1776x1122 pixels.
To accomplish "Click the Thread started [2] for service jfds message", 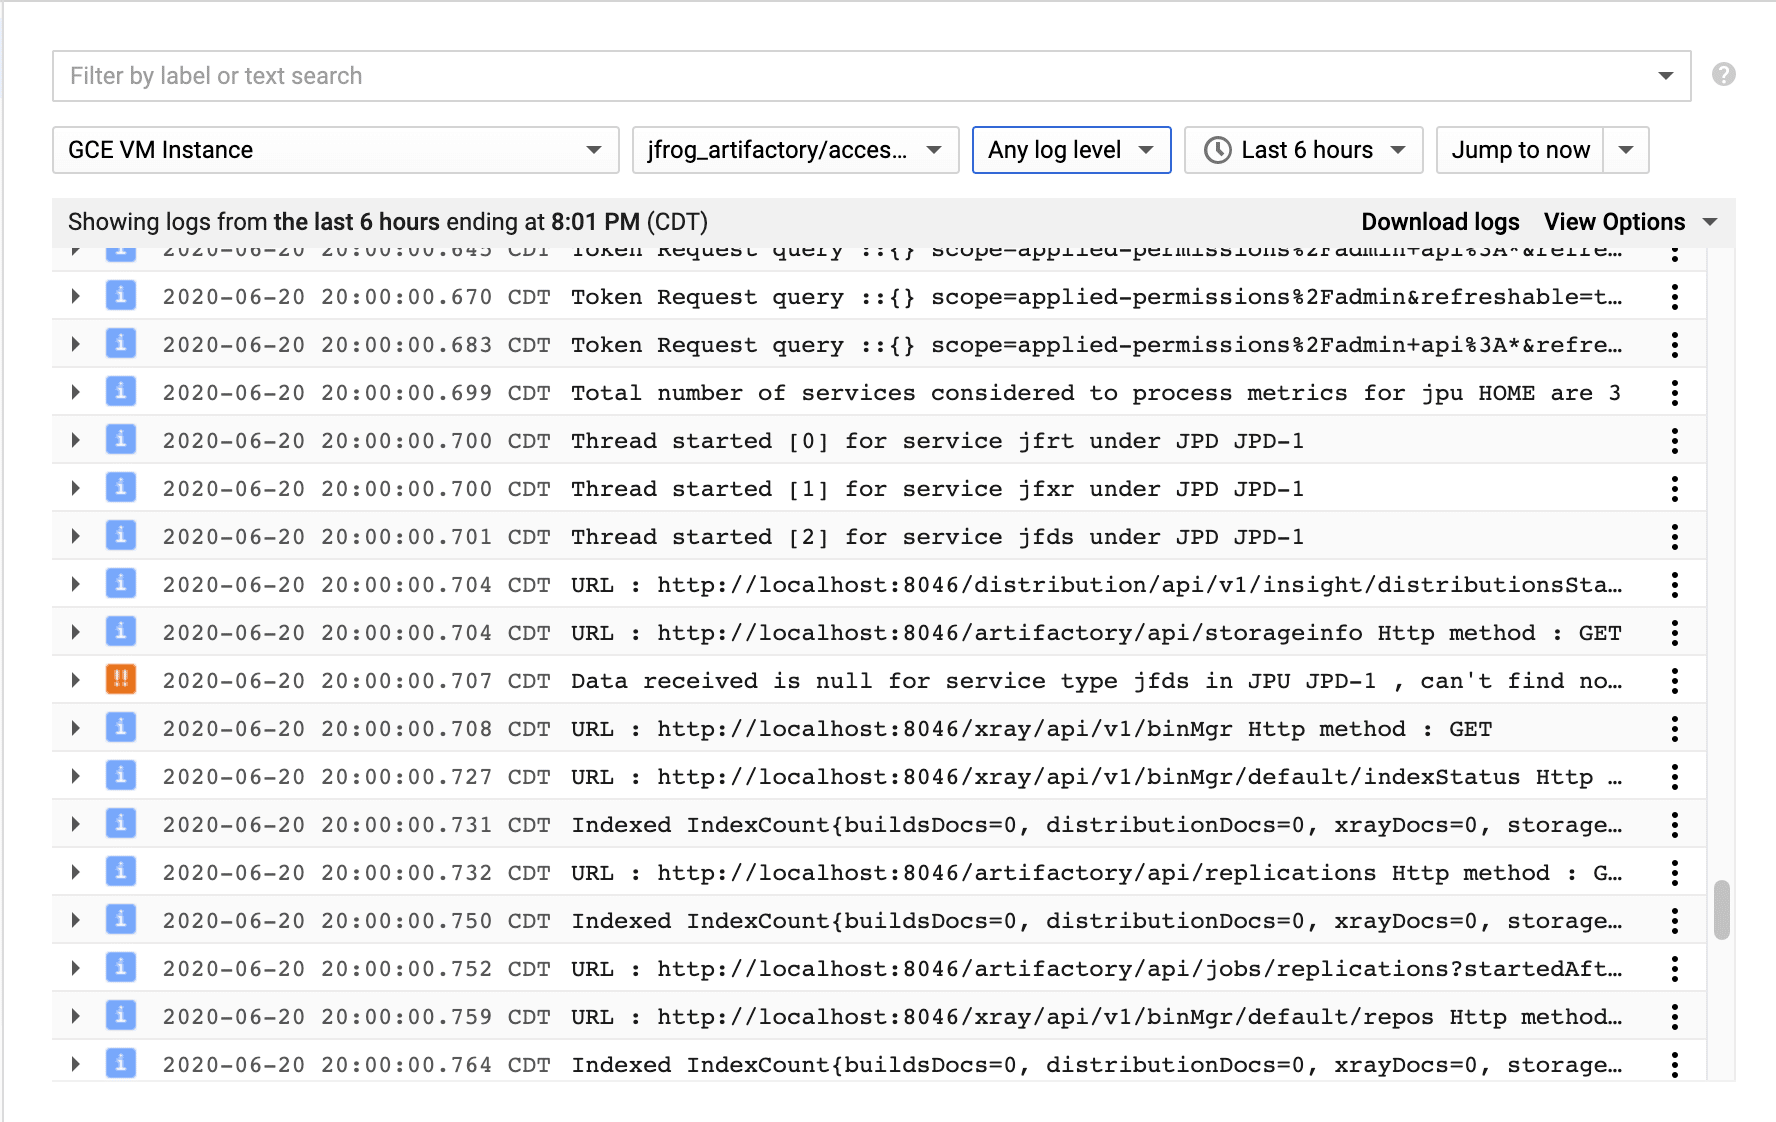I will (x=937, y=537).
